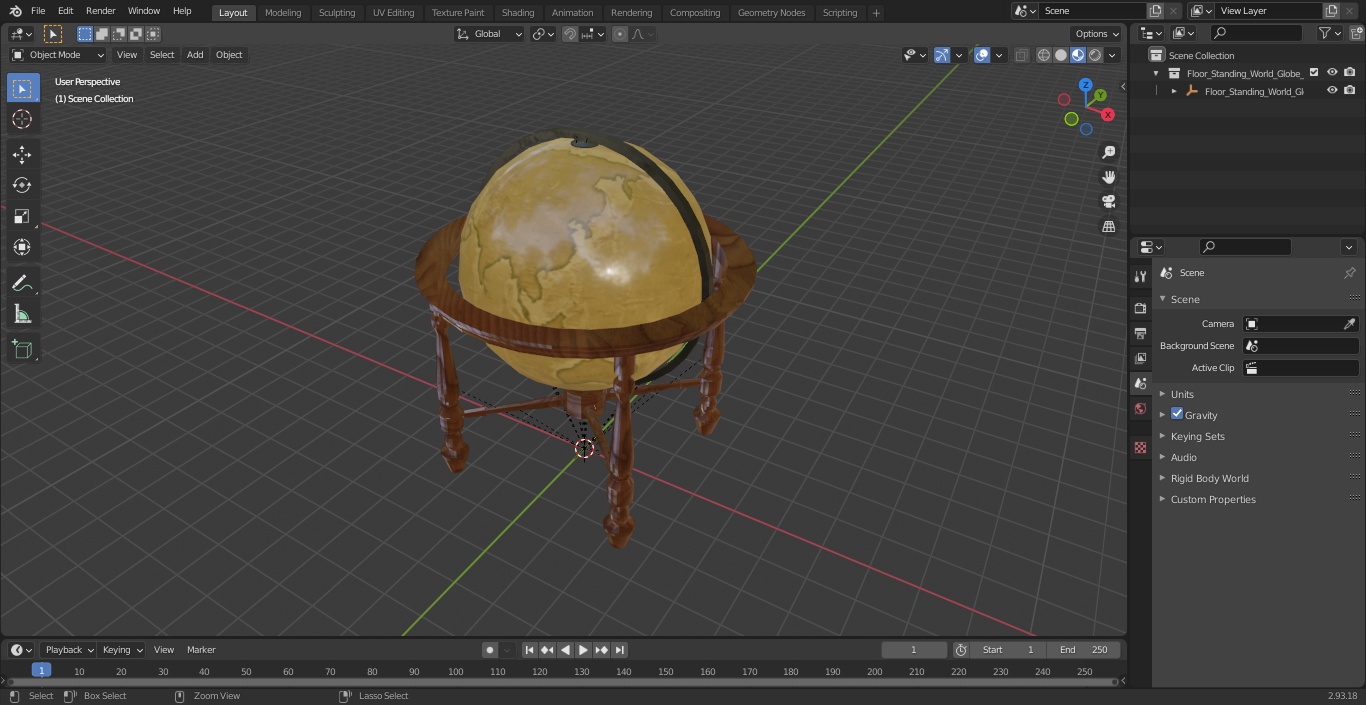Screen dimensions: 1366x705
Task: Switch to solid viewport shading
Action: 1061,55
